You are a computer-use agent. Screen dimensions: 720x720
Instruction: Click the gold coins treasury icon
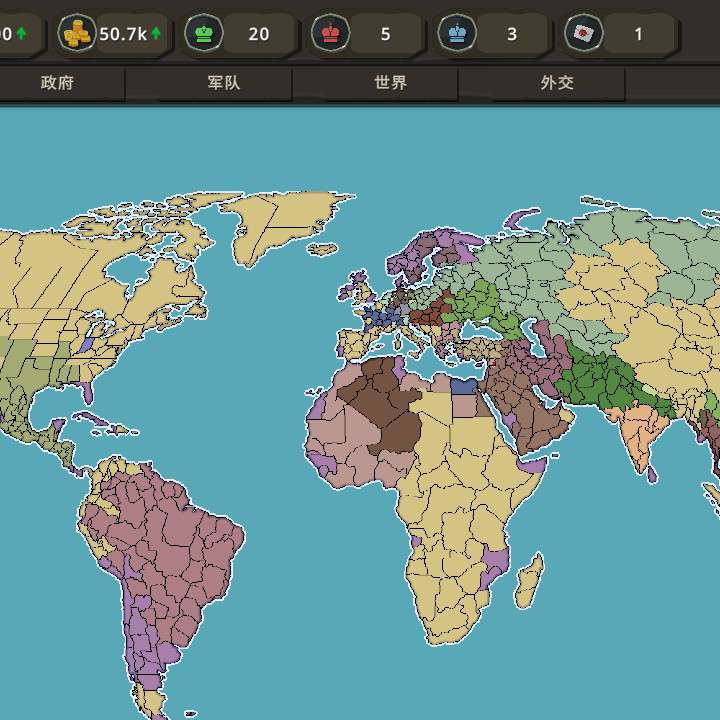(76, 34)
